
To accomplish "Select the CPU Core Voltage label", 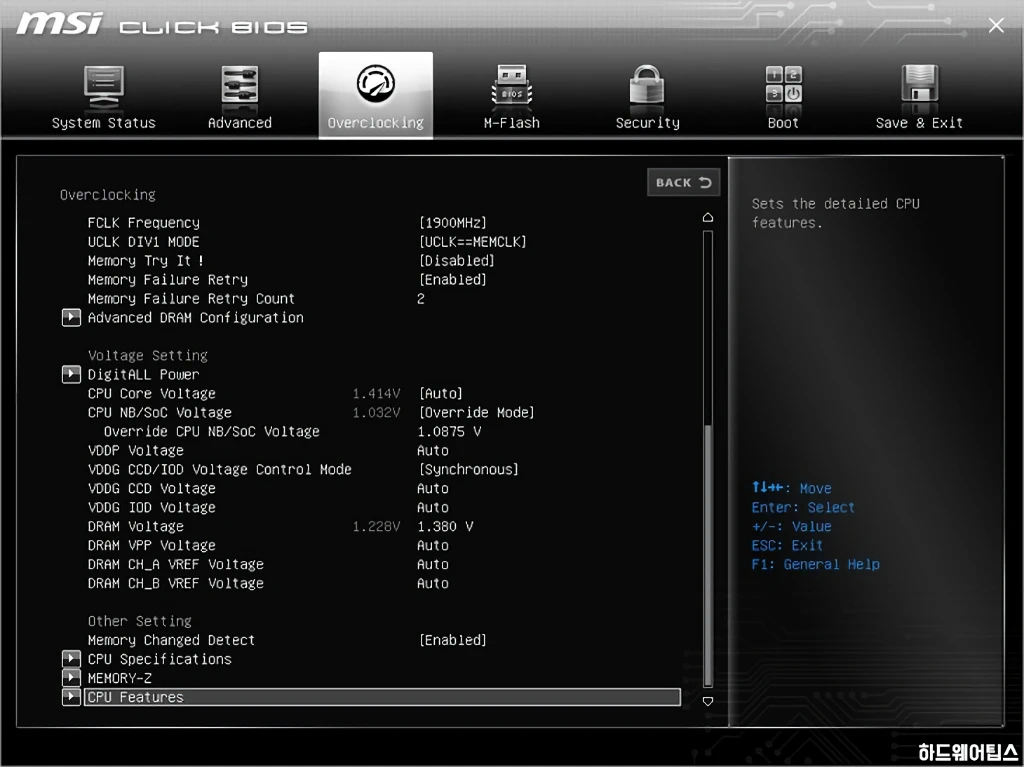I will [x=152, y=393].
